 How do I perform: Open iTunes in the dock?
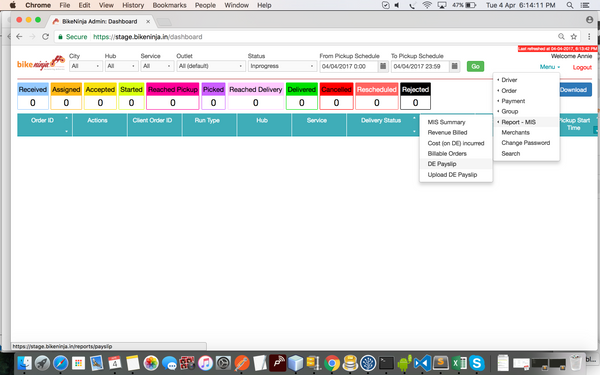tap(205, 363)
